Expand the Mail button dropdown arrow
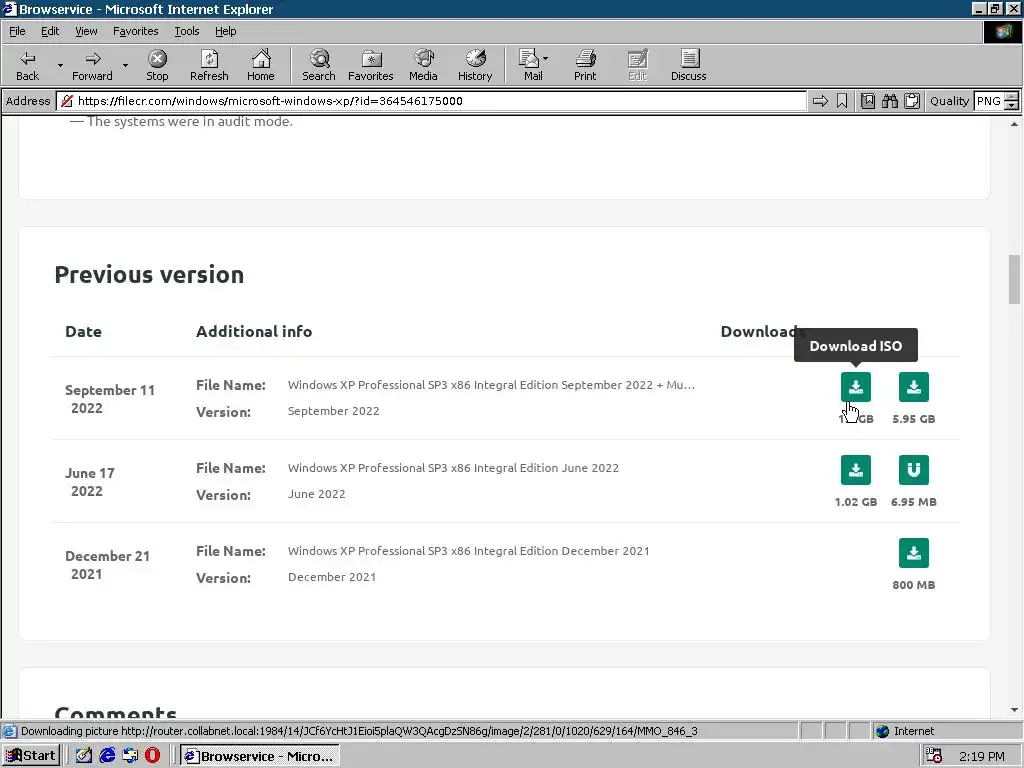Image resolution: width=1024 pixels, height=768 pixels. click(545, 59)
